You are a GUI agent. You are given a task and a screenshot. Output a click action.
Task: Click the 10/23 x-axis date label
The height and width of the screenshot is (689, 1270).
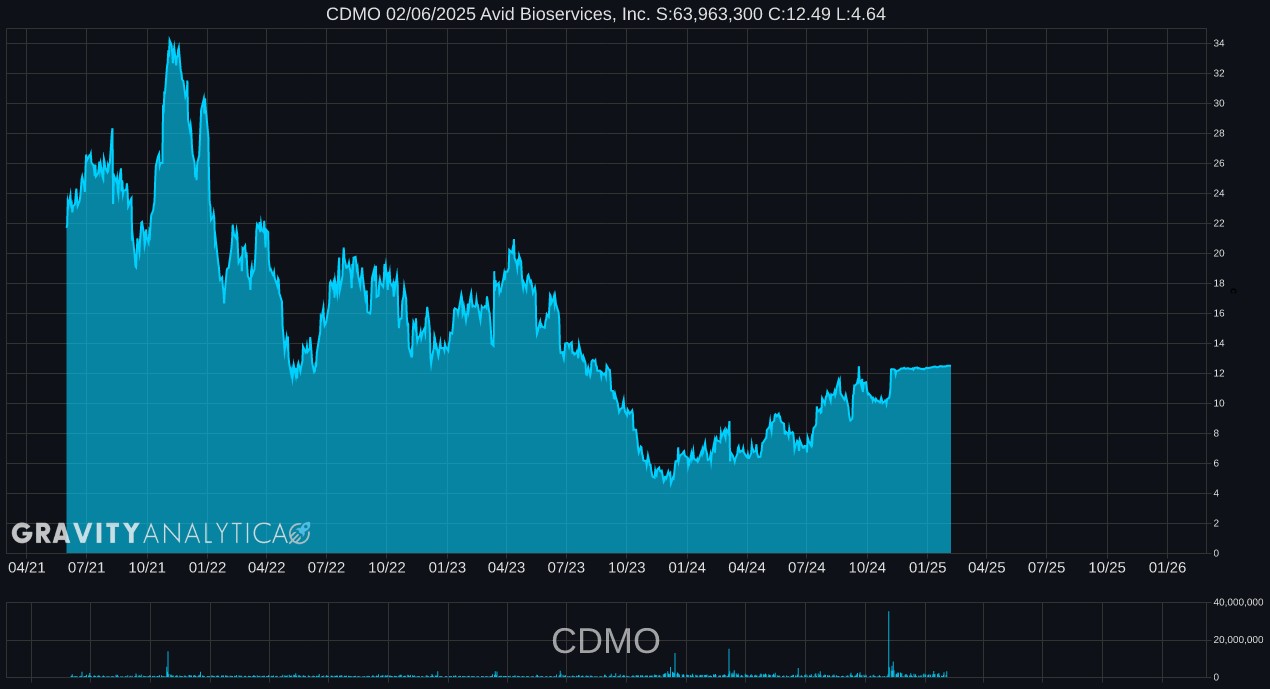[627, 567]
